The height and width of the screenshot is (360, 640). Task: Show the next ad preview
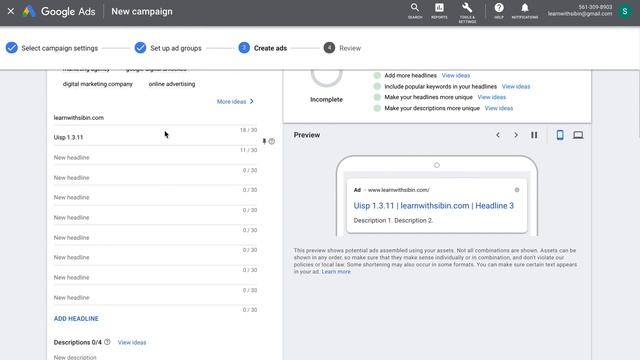pyautogui.click(x=516, y=135)
